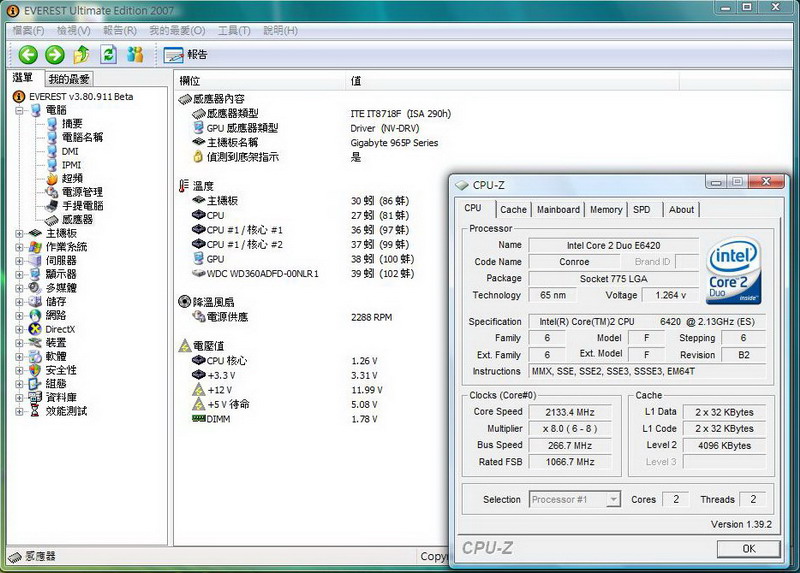
Task: Collapse the 電腦 tree node
Action: coord(19,110)
